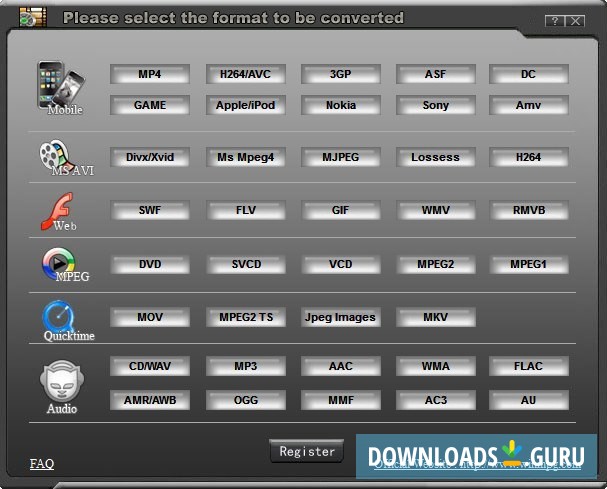Select Jpeg Images output
Viewport: 607px width, 489px height.
(x=341, y=317)
